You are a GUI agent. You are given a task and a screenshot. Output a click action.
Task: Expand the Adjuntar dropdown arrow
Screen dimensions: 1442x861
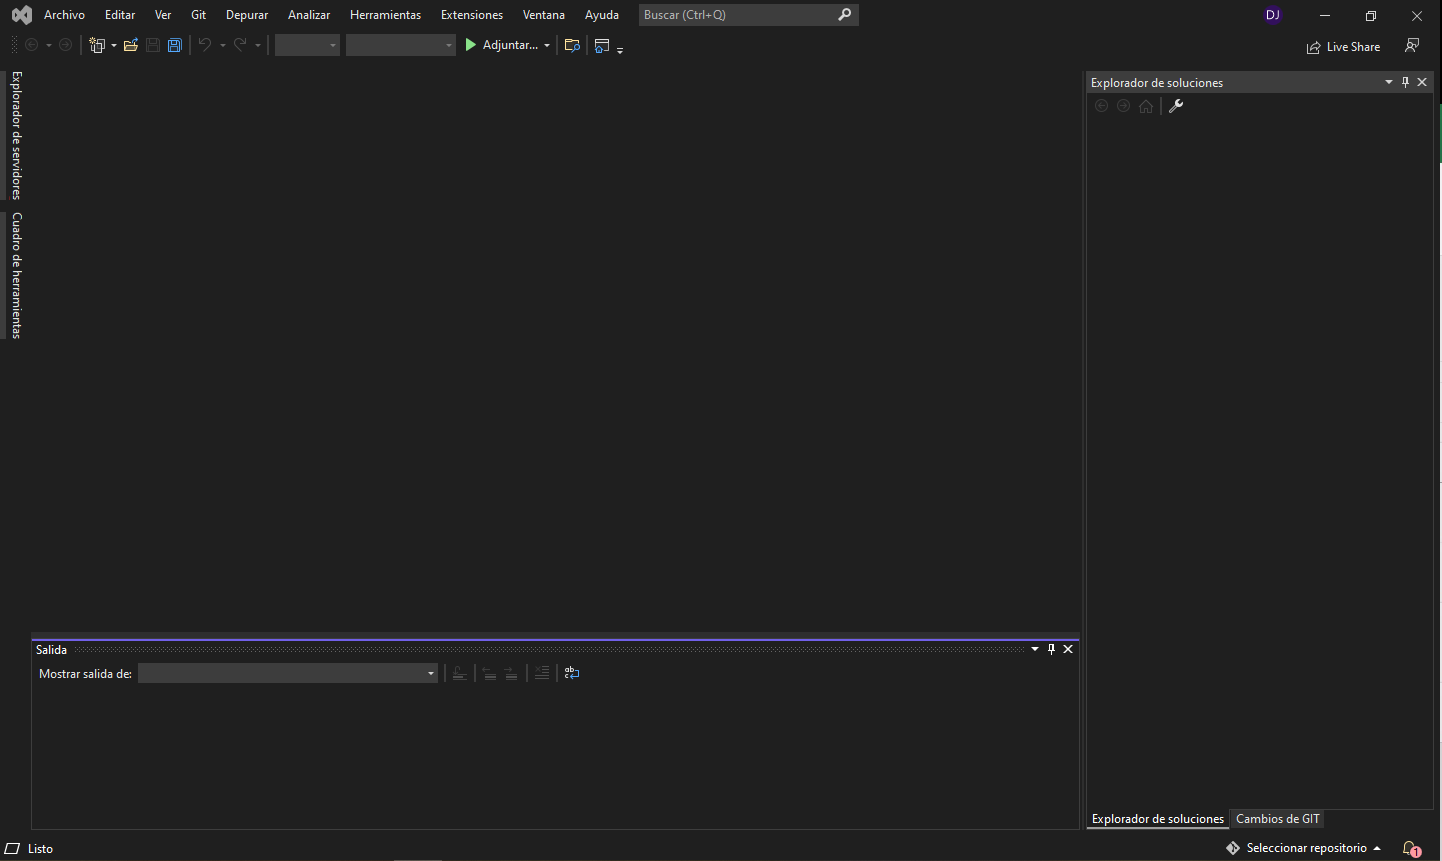547,46
